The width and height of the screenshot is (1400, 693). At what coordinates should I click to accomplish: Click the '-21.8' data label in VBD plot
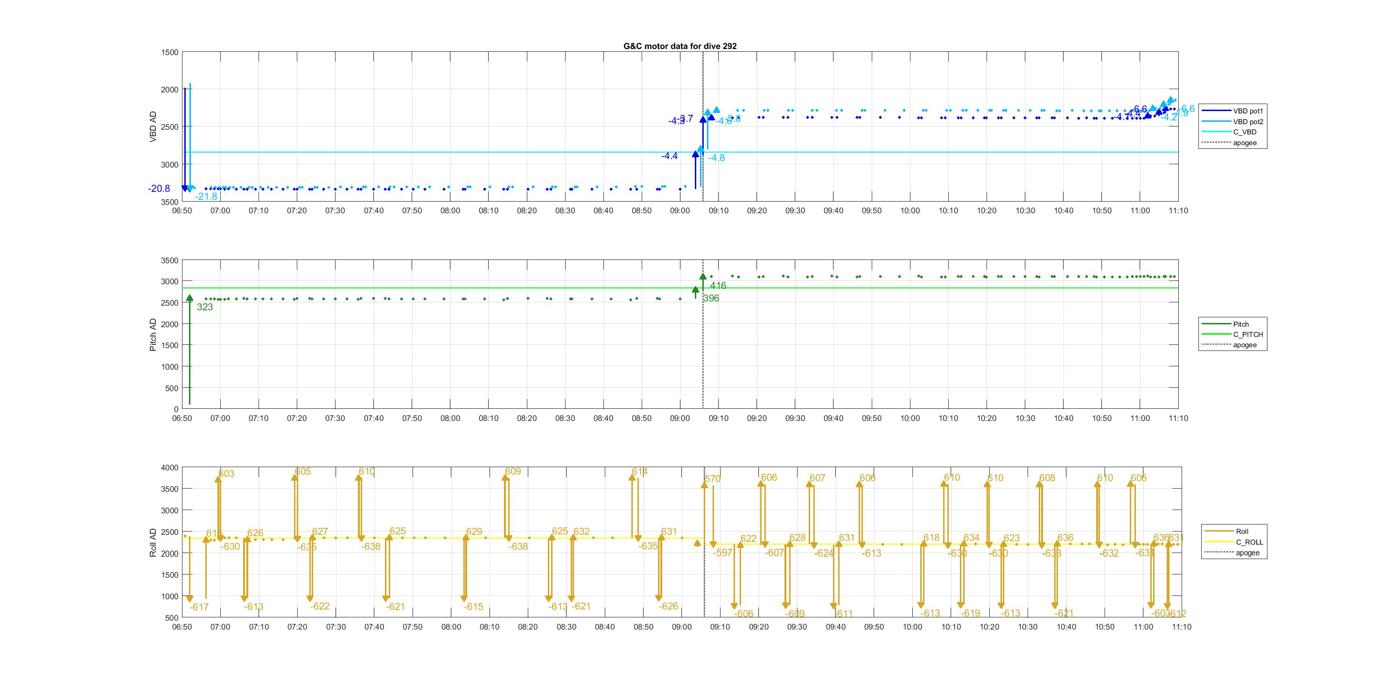click(x=206, y=197)
